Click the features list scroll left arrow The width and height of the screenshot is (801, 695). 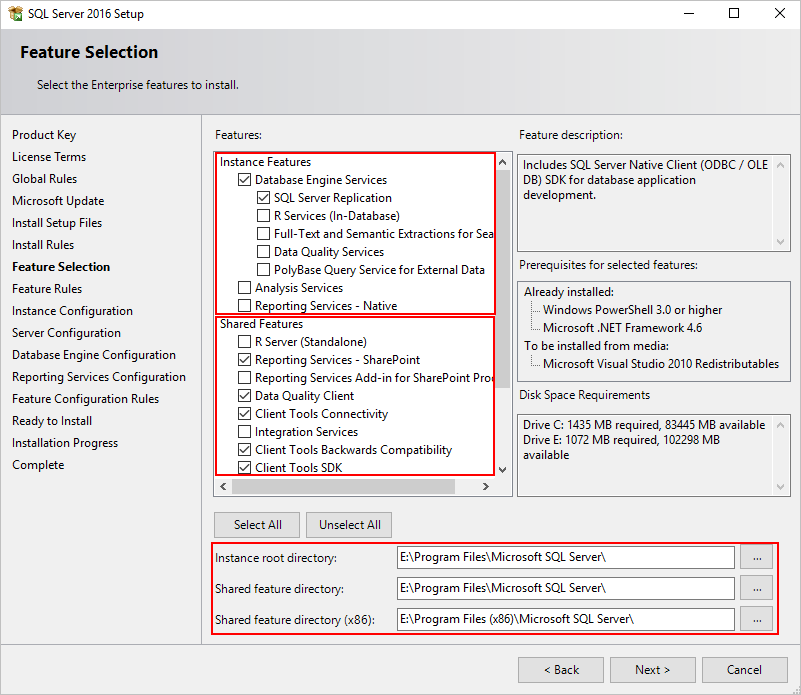pos(223,486)
